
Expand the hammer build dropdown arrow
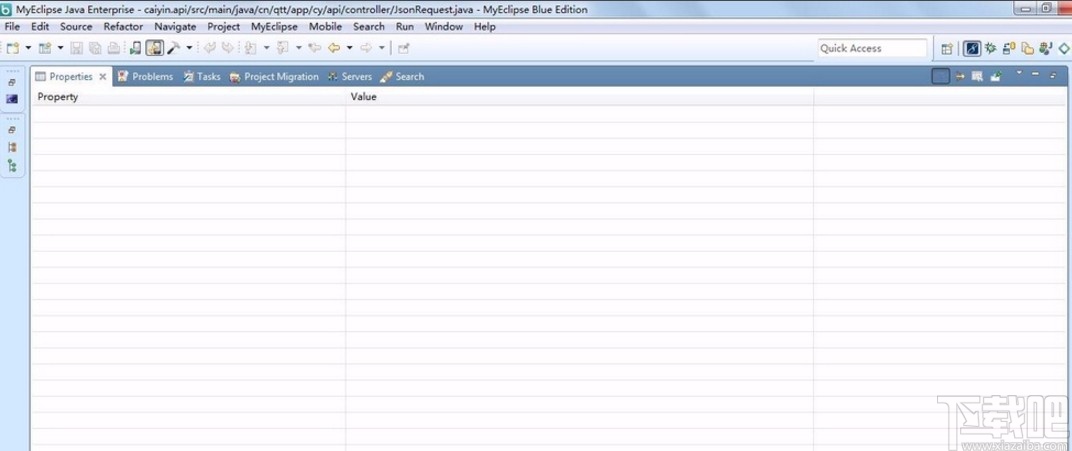189,48
